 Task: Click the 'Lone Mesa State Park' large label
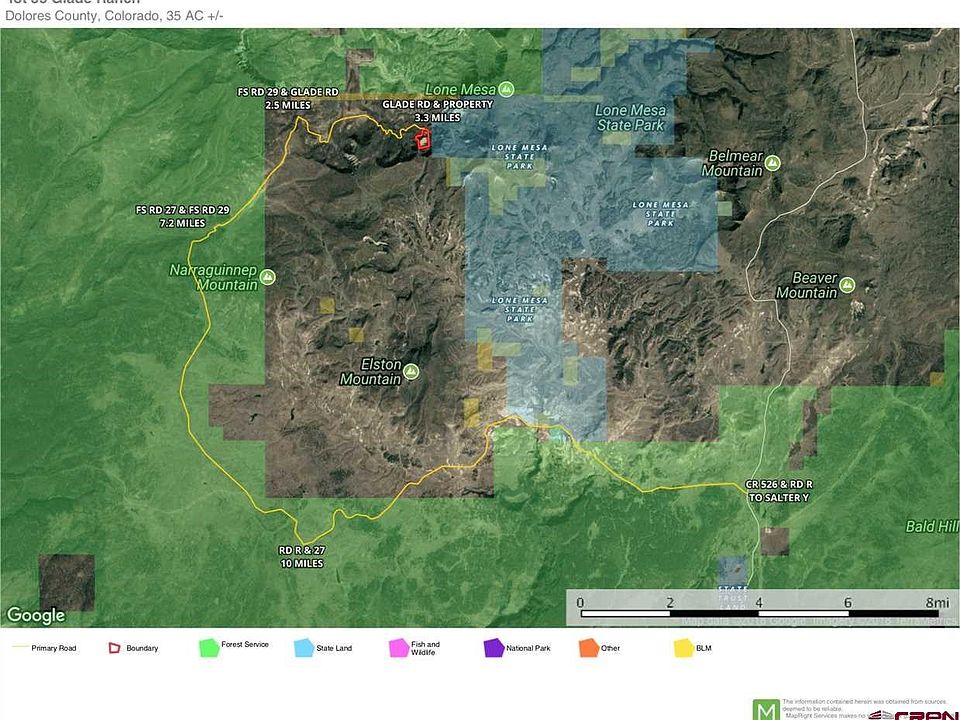[x=631, y=118]
